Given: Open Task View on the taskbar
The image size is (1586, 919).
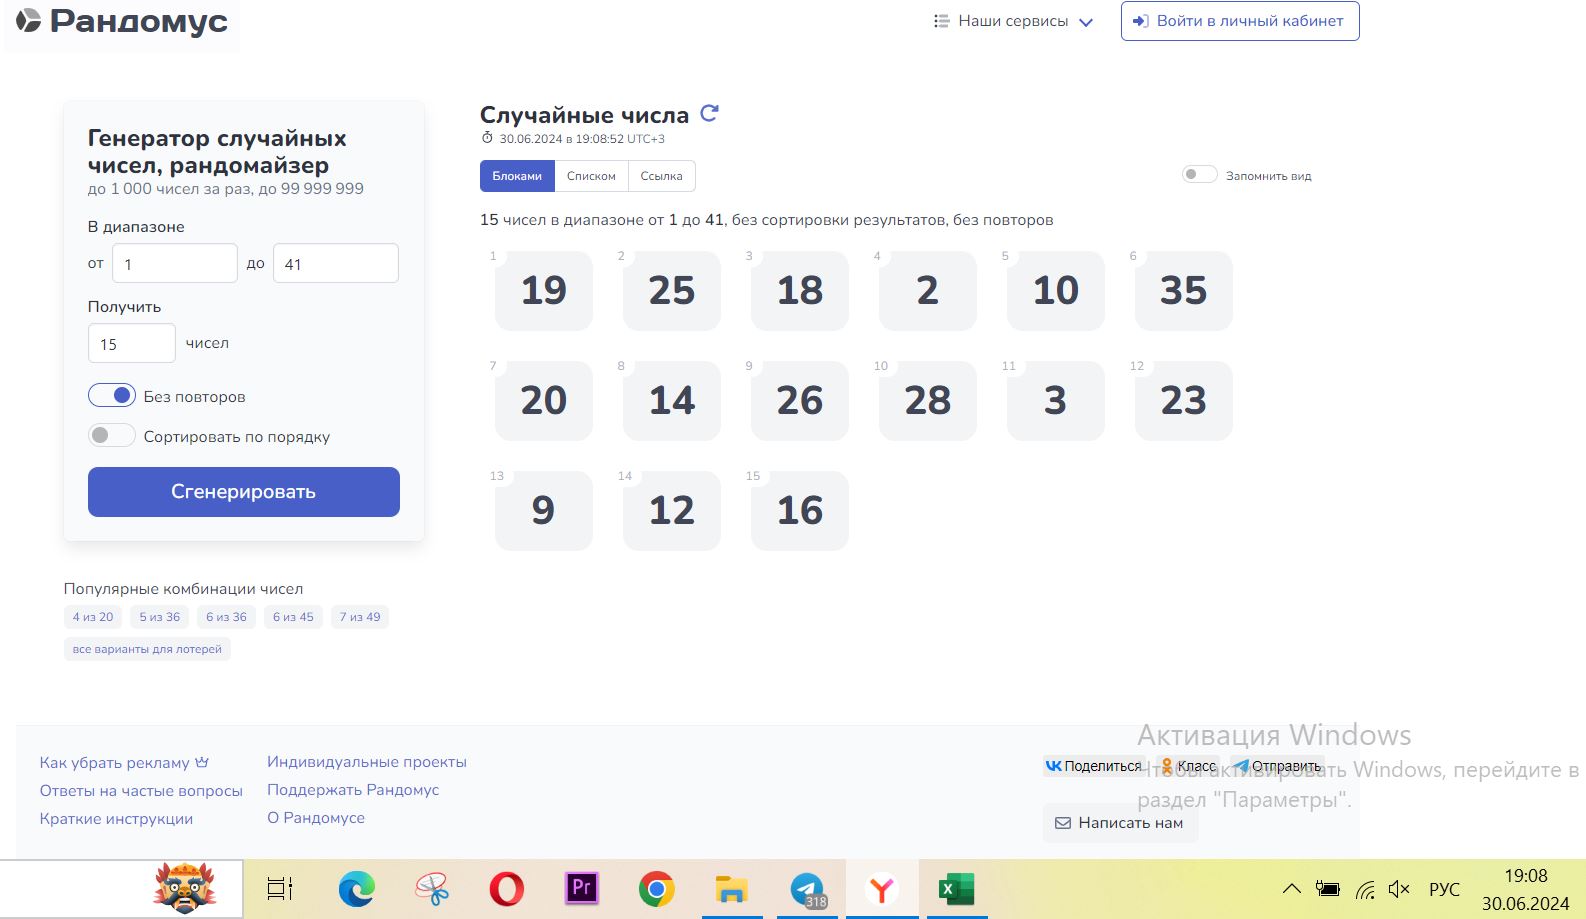Looking at the screenshot, I should click(x=280, y=888).
